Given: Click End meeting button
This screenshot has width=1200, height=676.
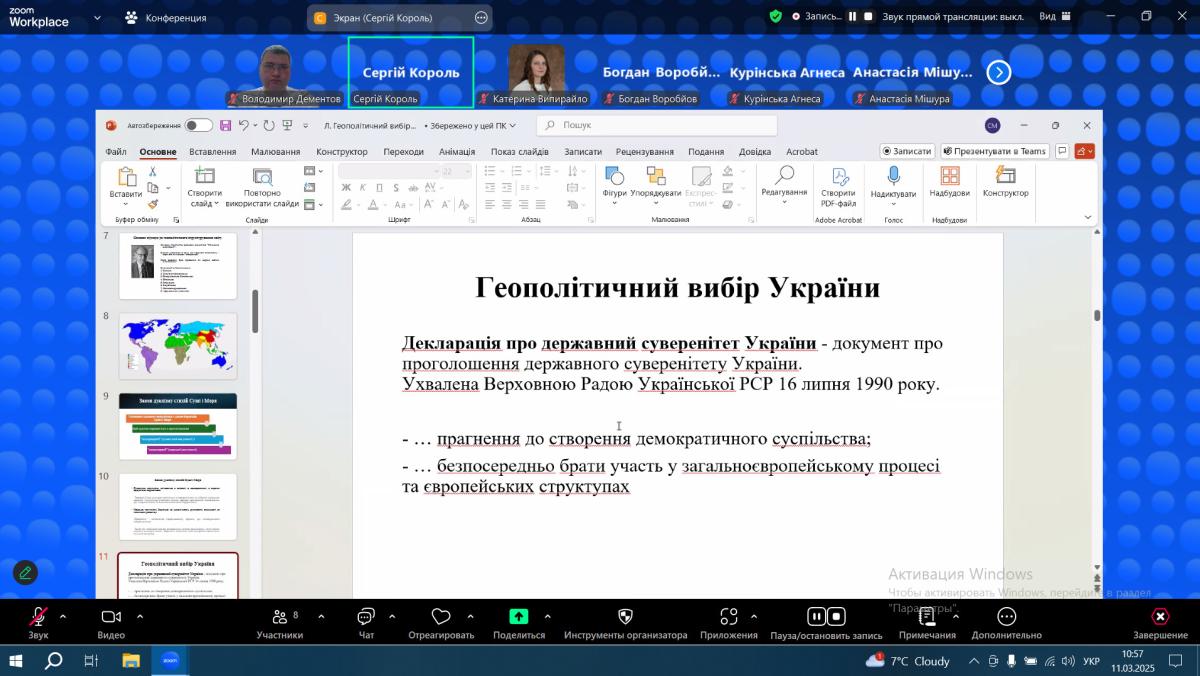Looking at the screenshot, I should pos(1160,617).
